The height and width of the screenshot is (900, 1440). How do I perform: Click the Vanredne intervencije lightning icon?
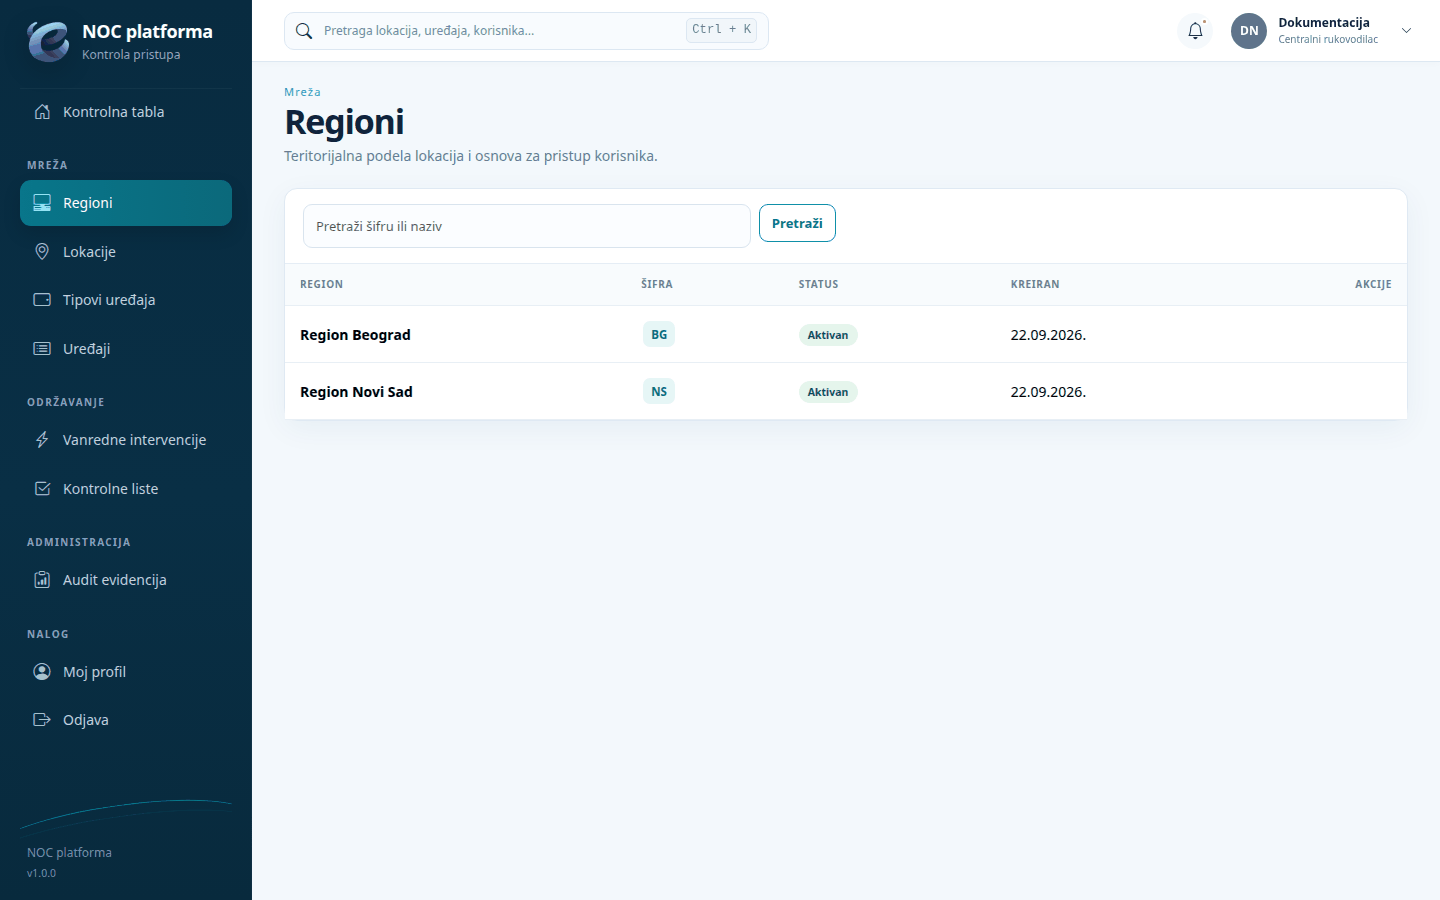pyautogui.click(x=42, y=440)
